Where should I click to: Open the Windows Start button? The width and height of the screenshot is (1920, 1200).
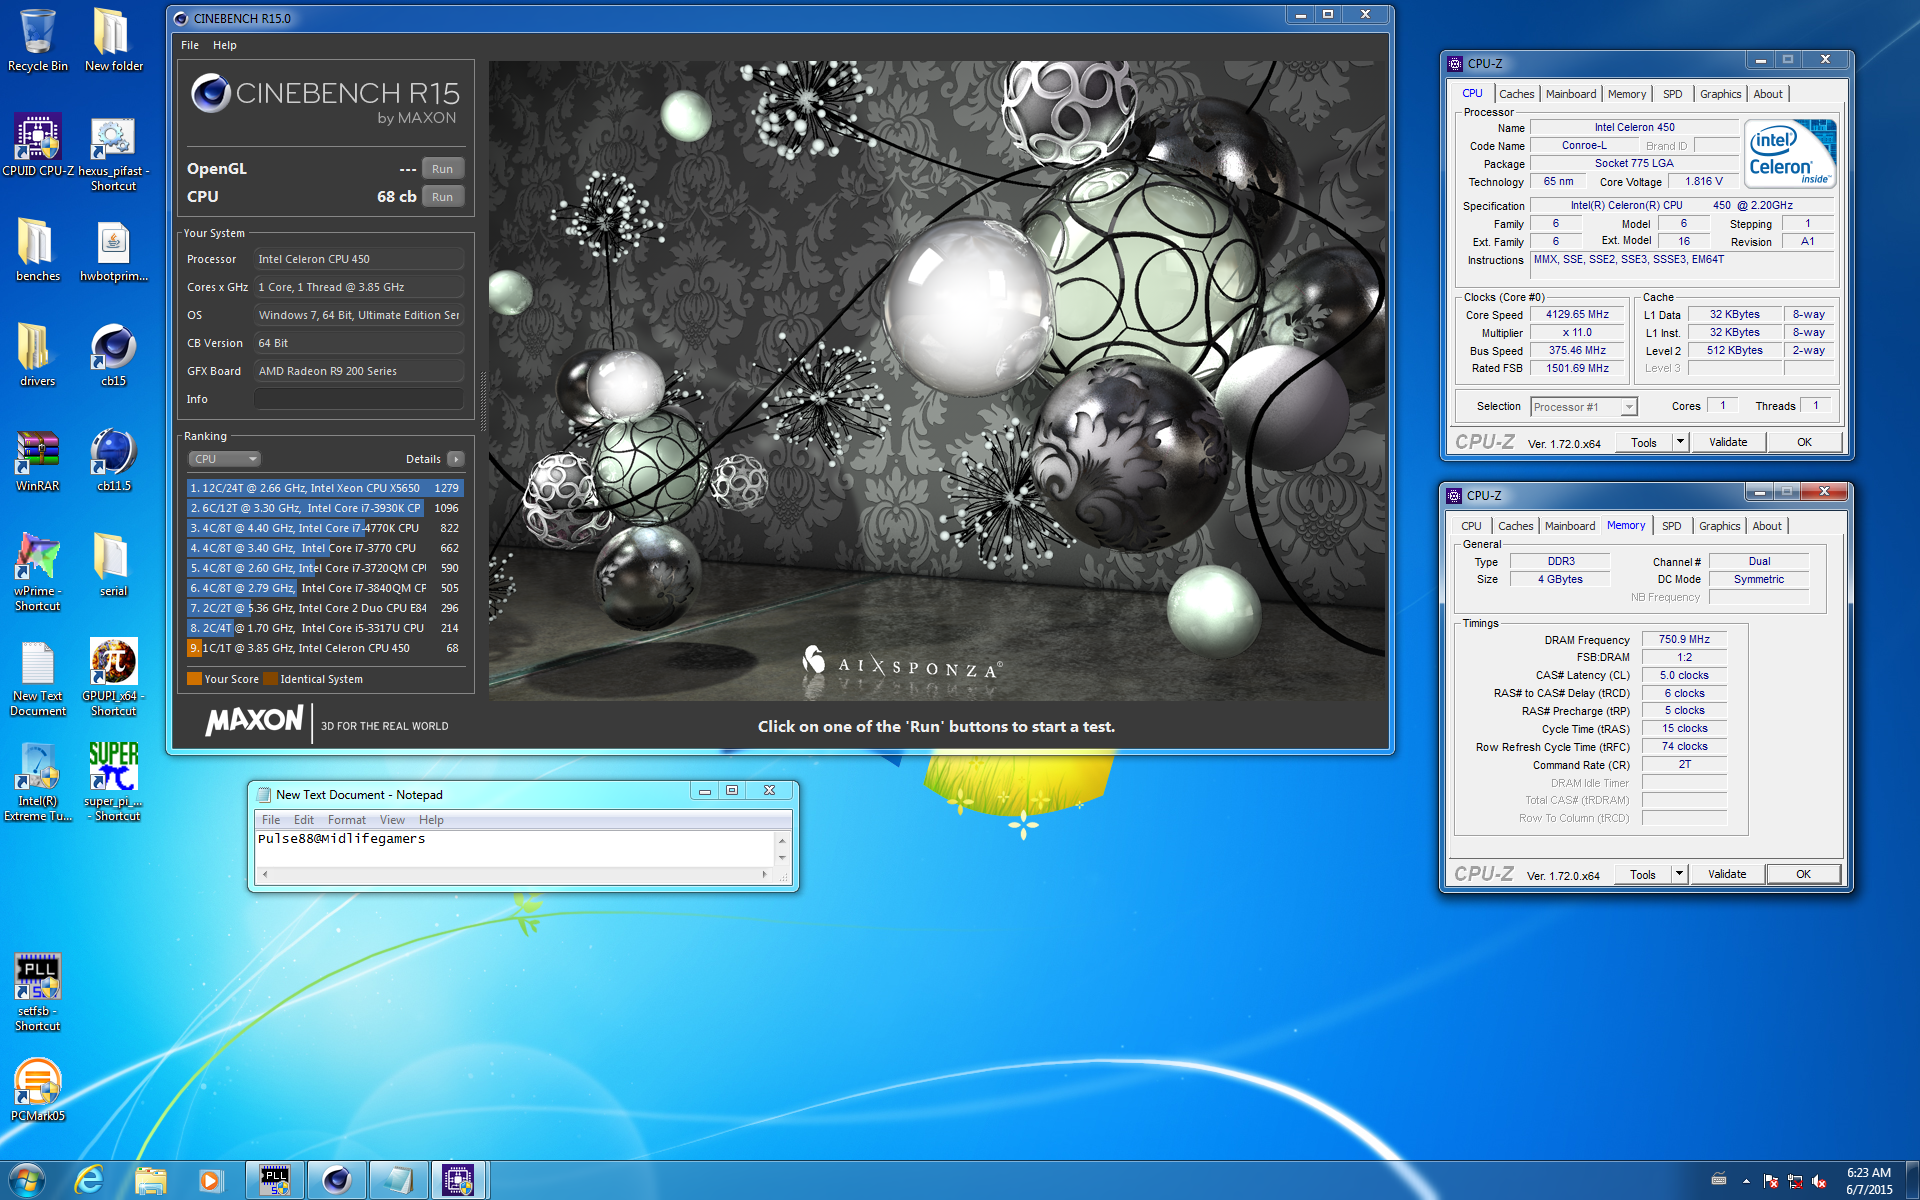(x=27, y=1180)
